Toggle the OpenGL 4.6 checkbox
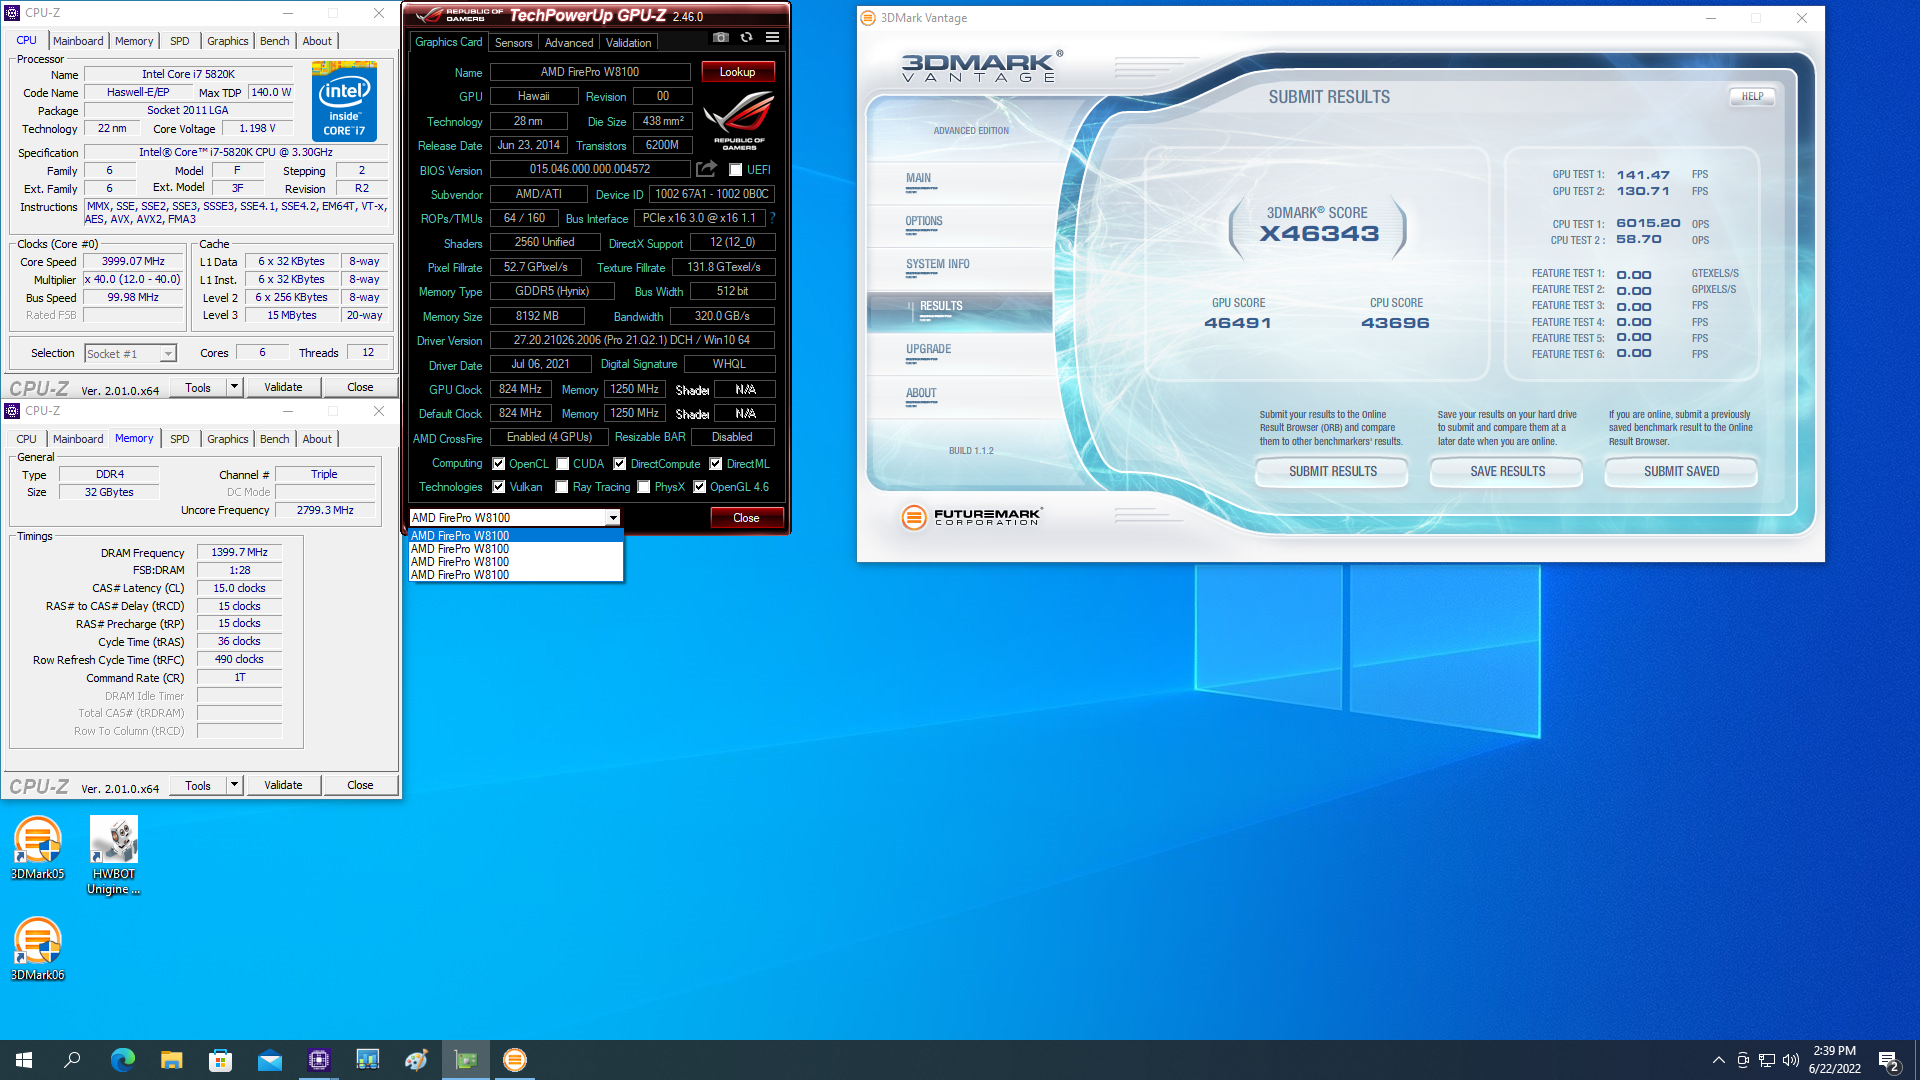This screenshot has height=1080, width=1920. (x=700, y=487)
